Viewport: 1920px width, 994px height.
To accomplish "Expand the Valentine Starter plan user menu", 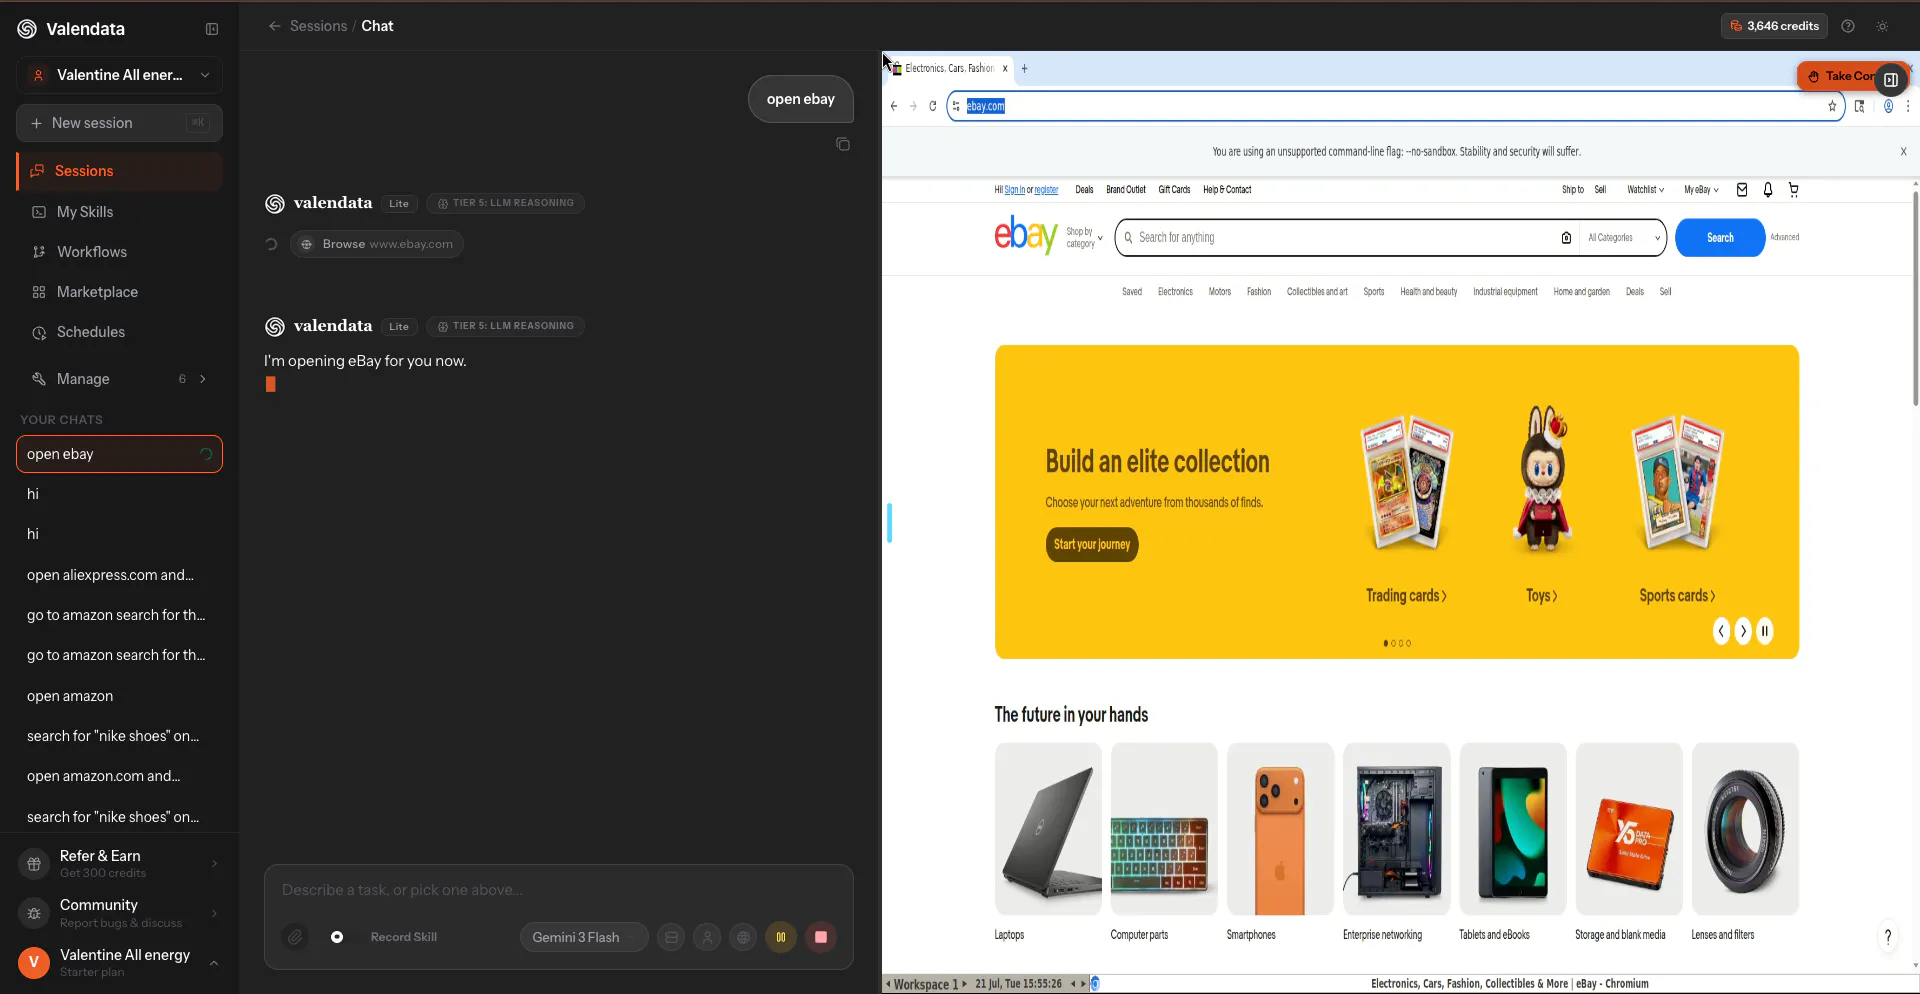I will [x=120, y=963].
